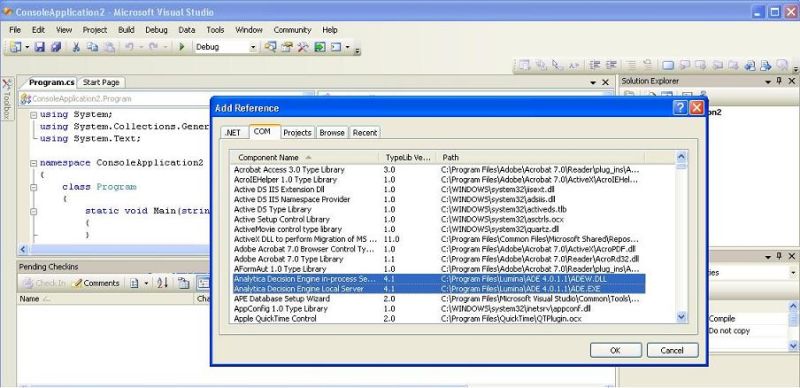Click the Add Reference help question icon

(x=680, y=108)
